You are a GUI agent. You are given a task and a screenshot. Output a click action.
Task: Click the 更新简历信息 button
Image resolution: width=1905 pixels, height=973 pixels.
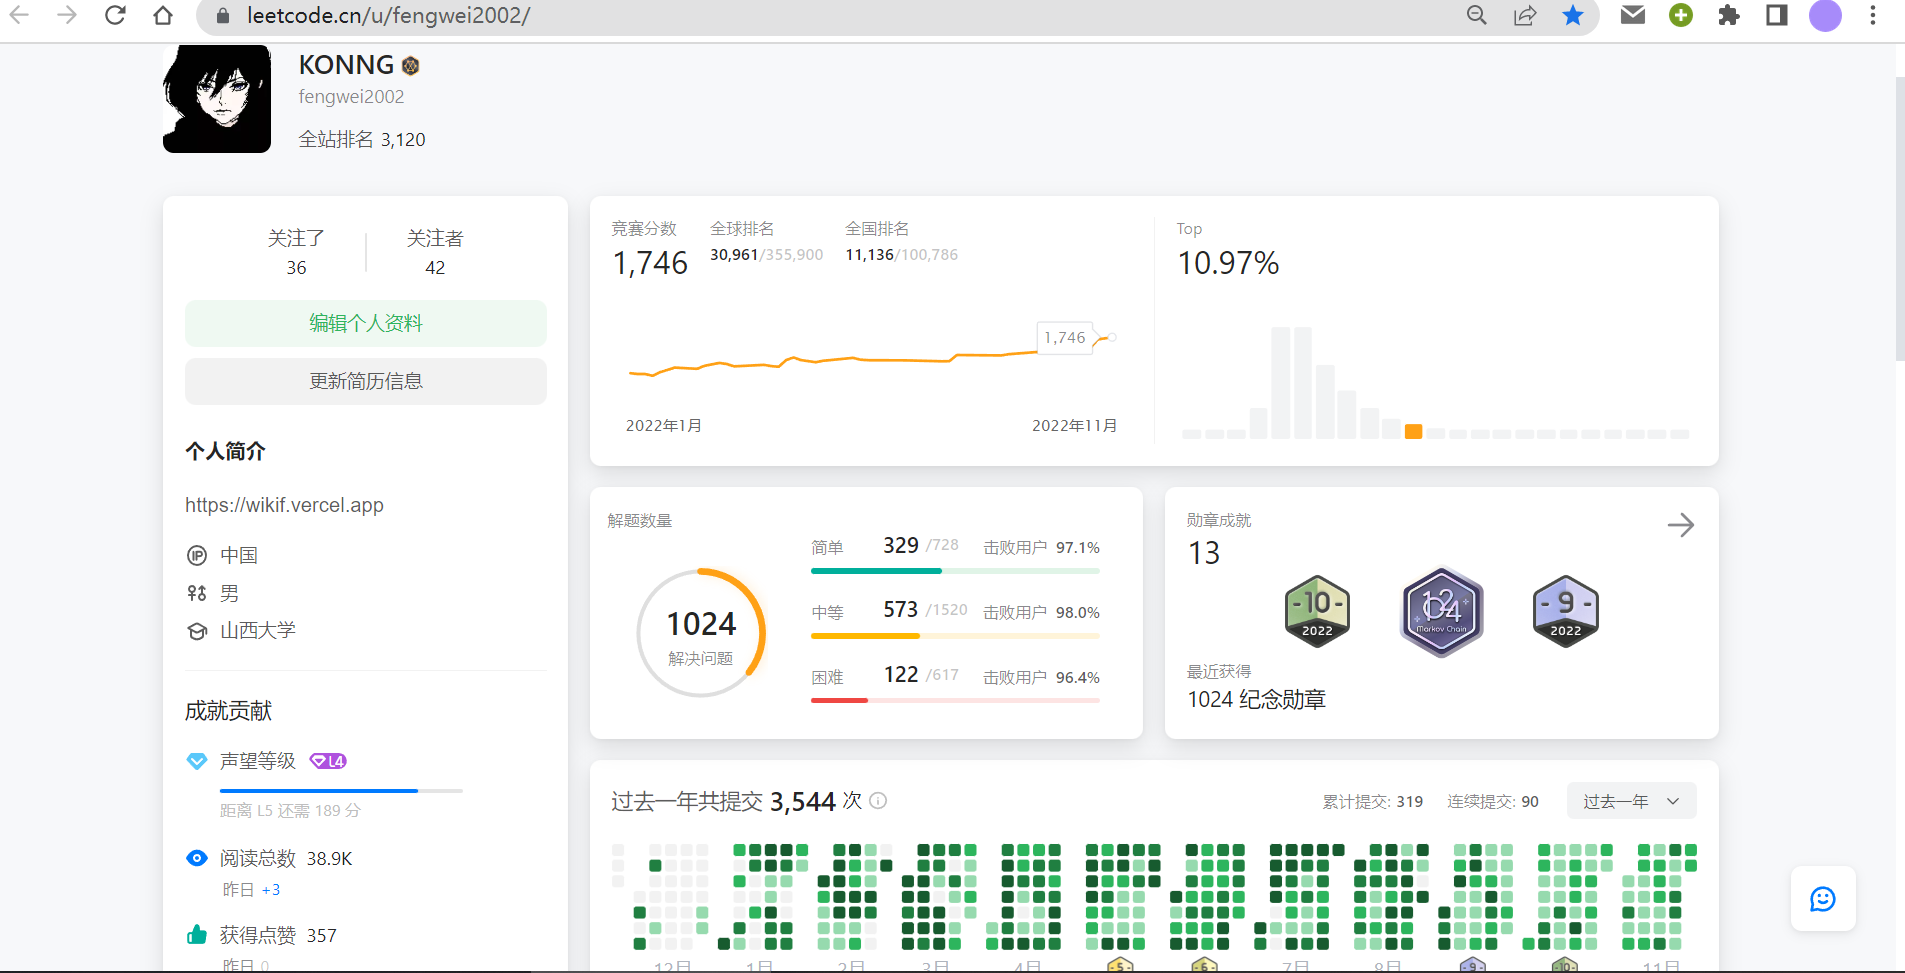[366, 381]
